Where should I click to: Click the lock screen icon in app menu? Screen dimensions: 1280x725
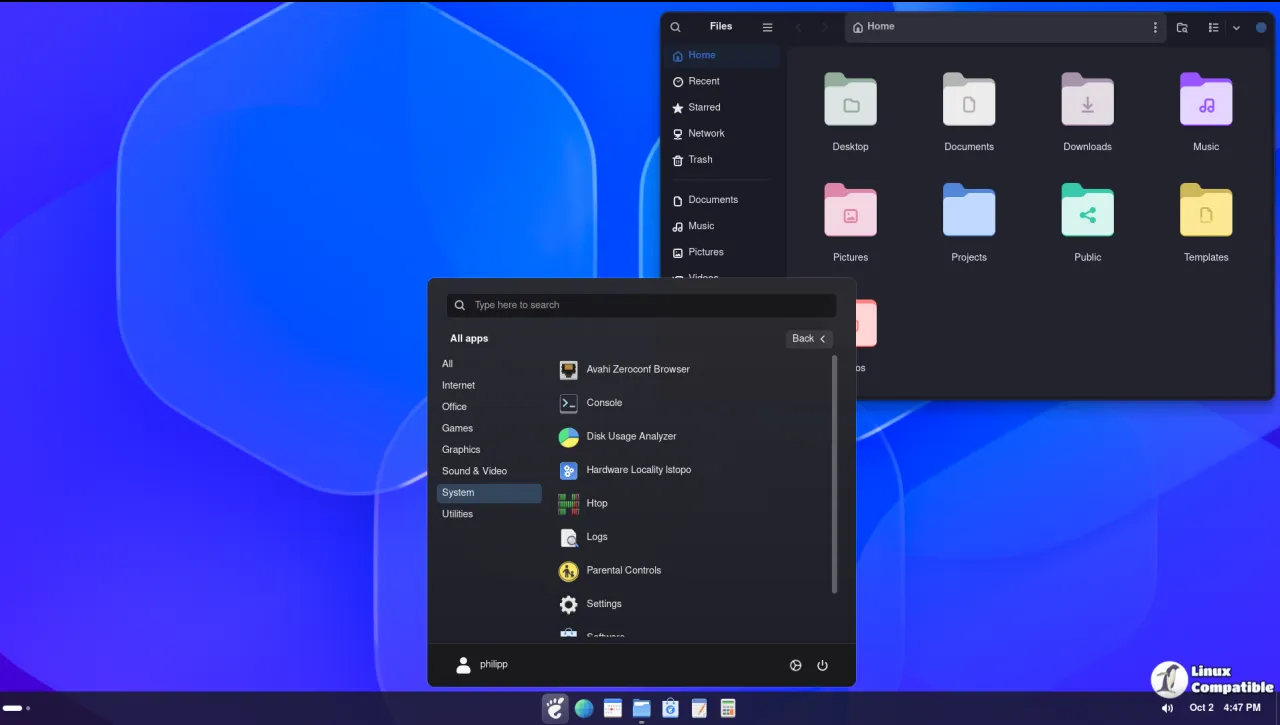[x=796, y=665]
